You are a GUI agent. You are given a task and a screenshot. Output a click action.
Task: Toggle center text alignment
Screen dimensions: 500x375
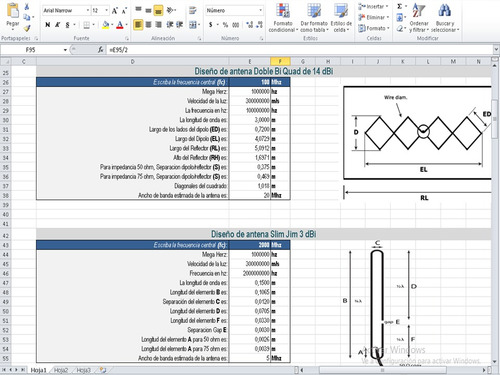point(148,25)
